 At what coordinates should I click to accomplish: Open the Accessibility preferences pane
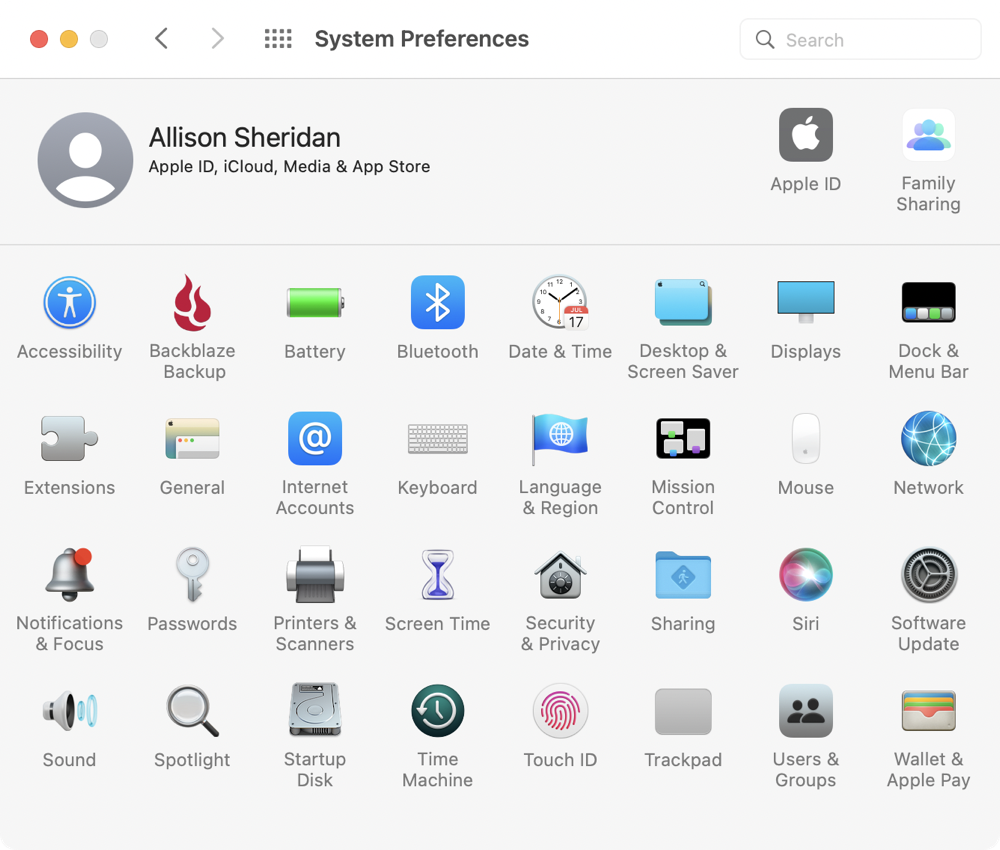(69, 303)
